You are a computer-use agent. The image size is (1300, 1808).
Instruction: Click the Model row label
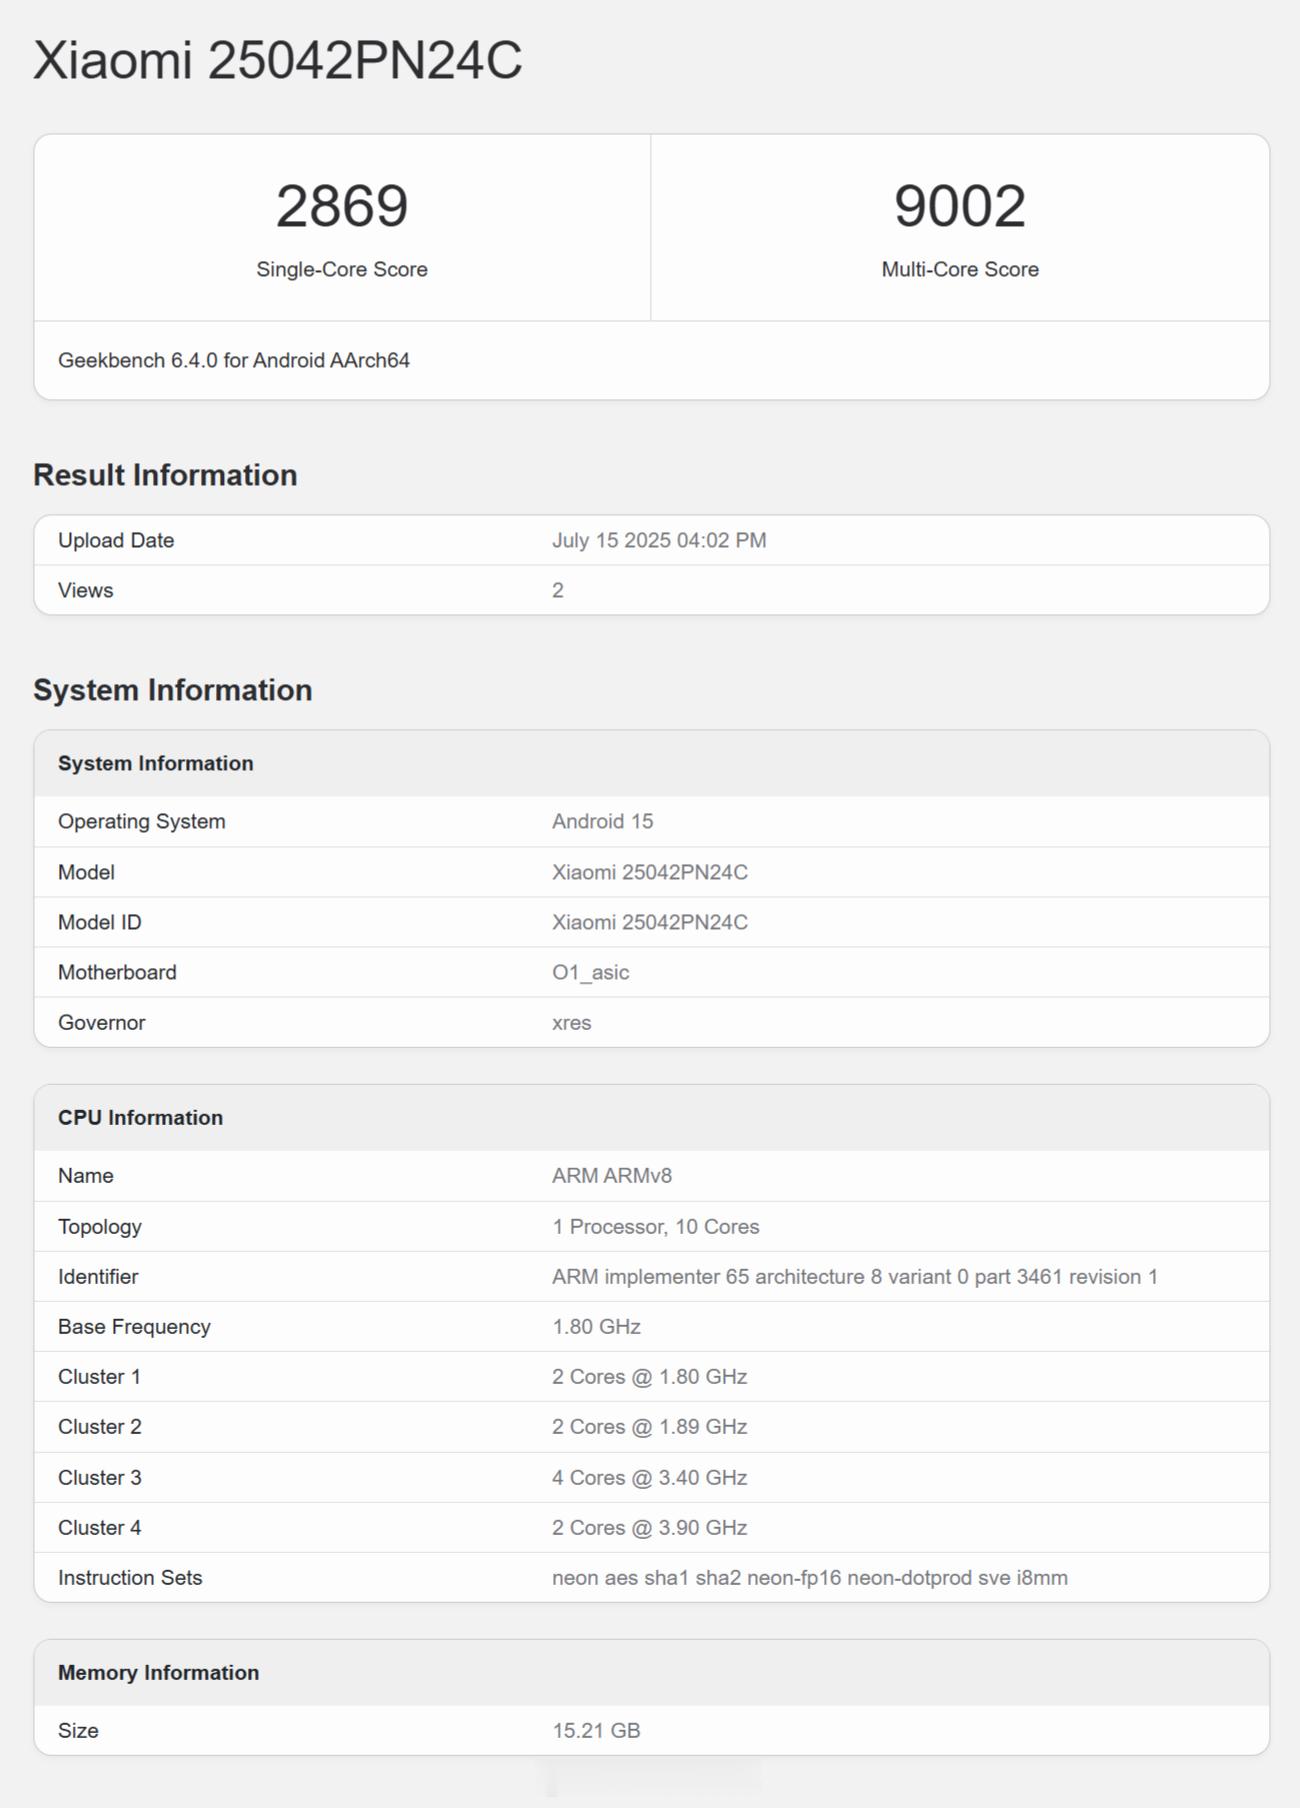[86, 872]
